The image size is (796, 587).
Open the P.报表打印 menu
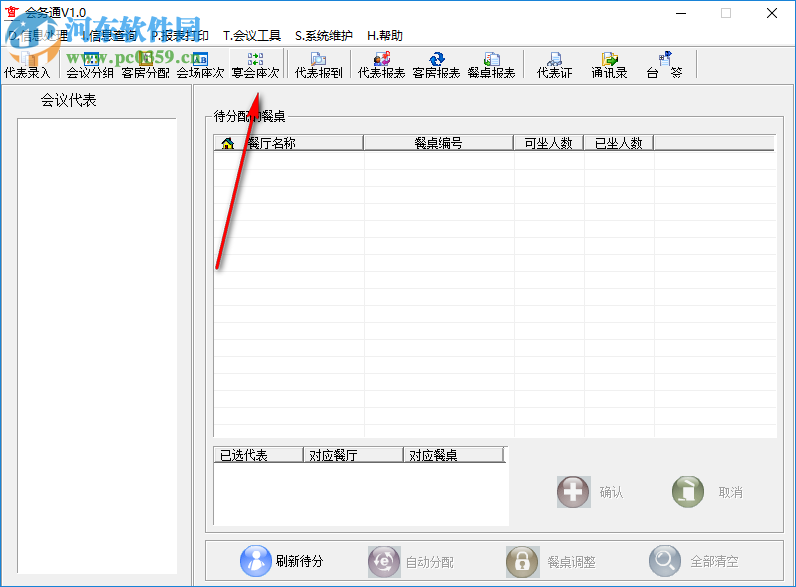180,36
